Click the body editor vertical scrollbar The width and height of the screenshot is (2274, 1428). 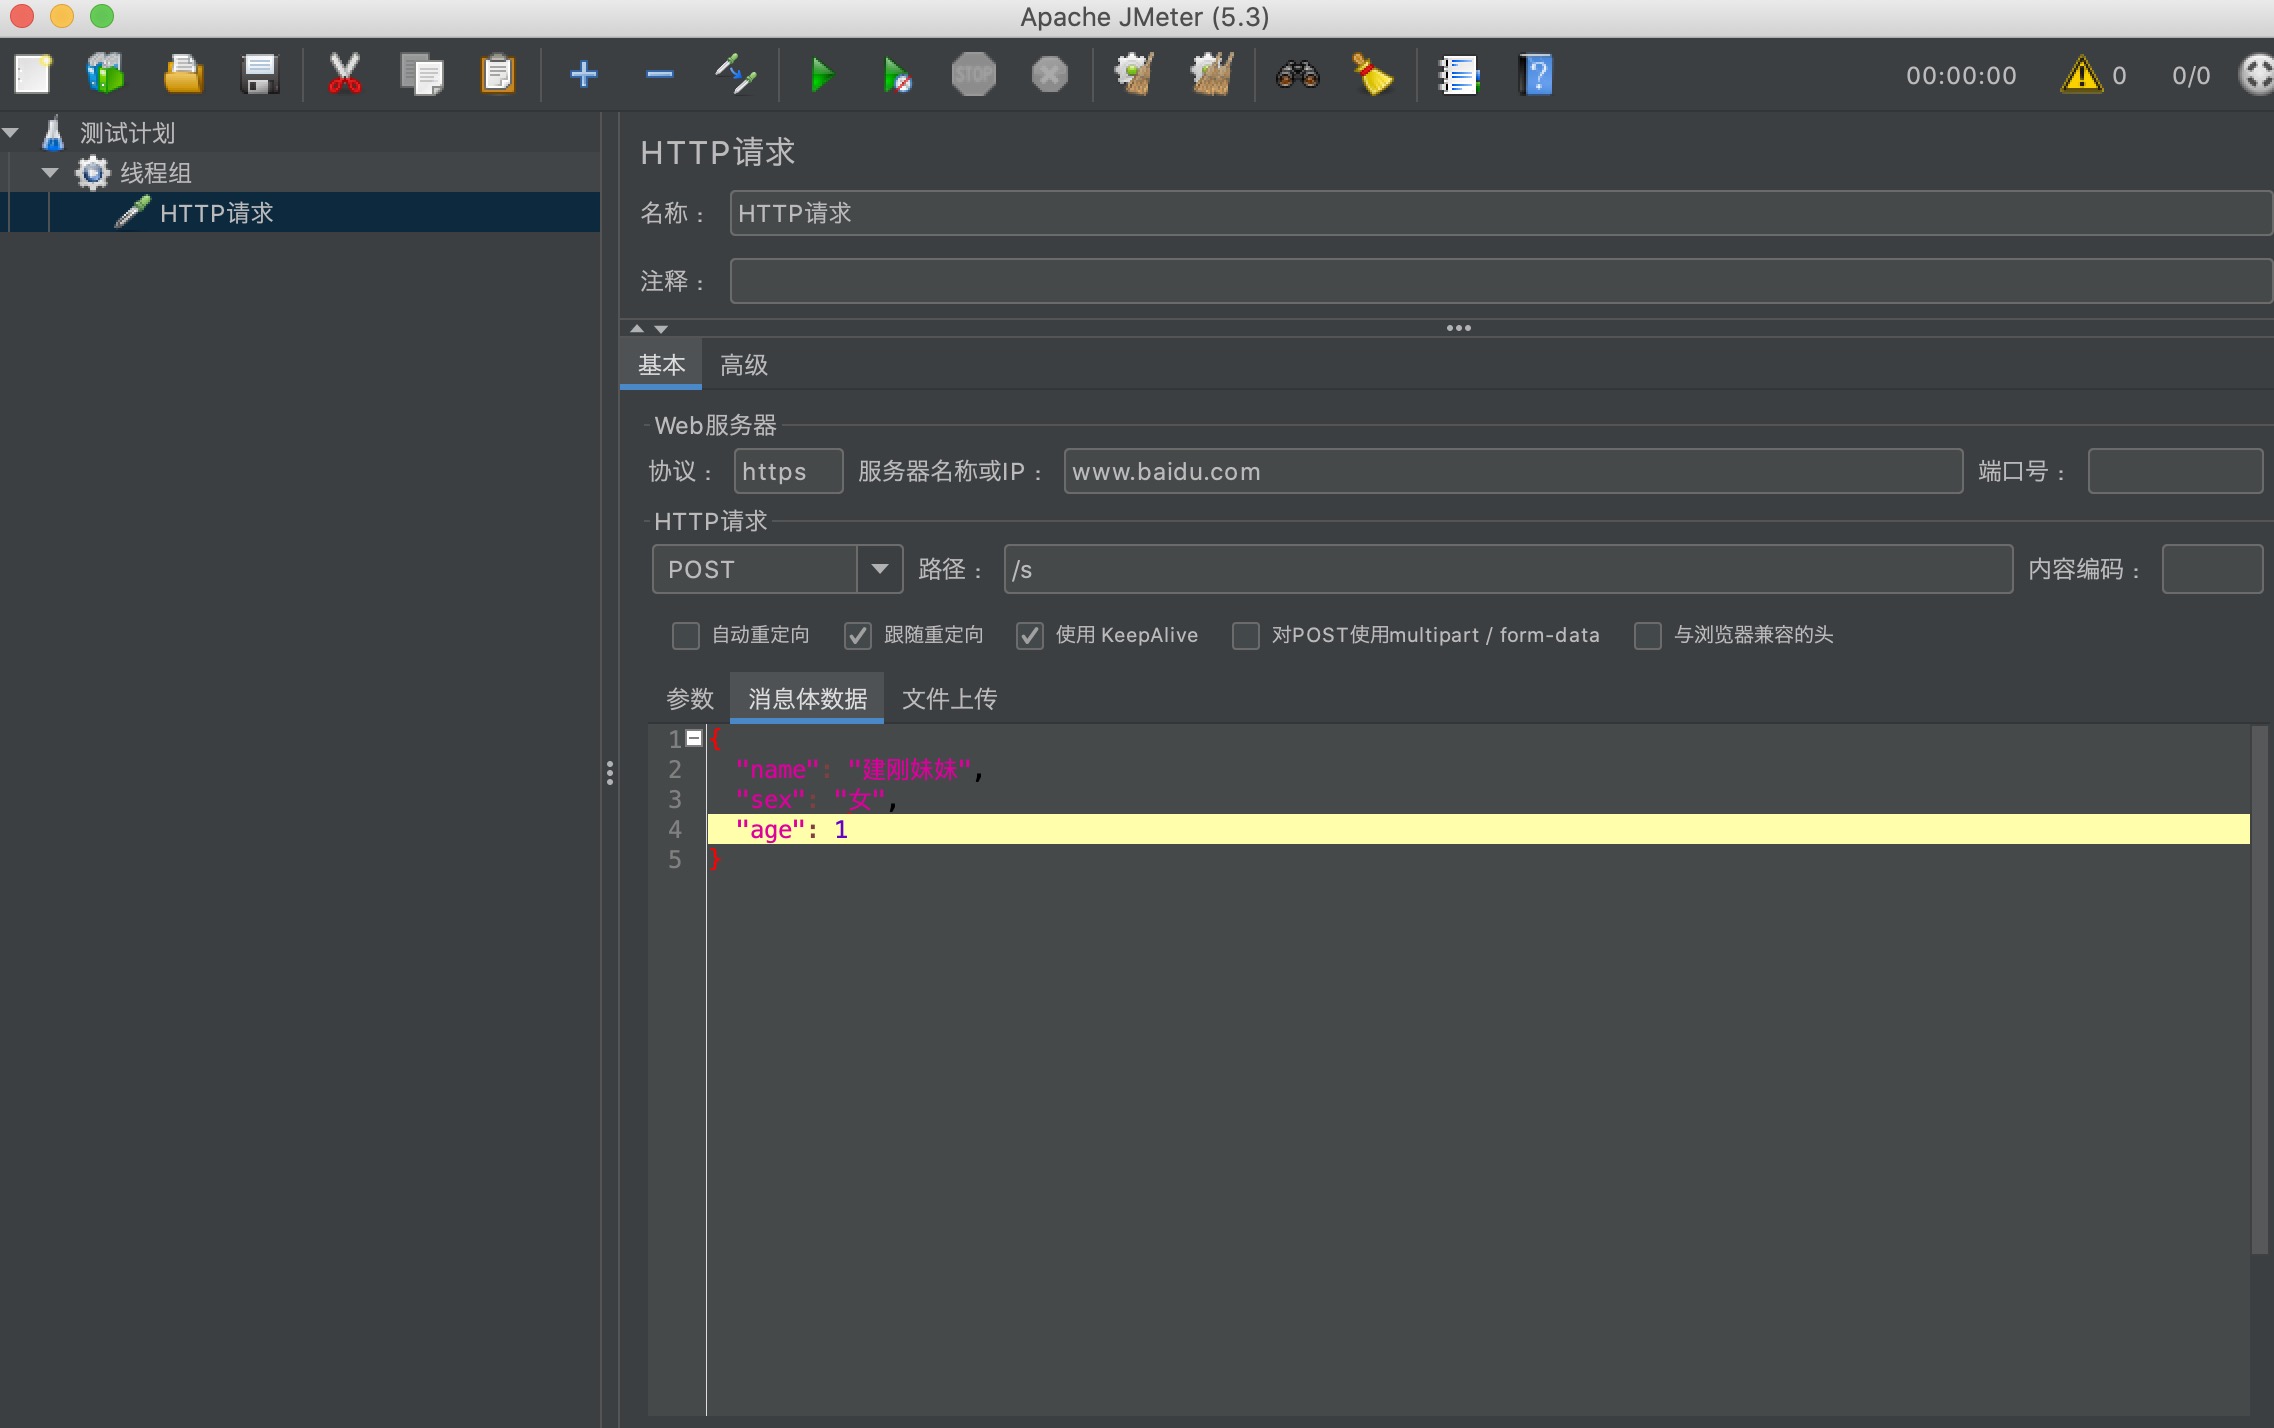click(x=2260, y=990)
